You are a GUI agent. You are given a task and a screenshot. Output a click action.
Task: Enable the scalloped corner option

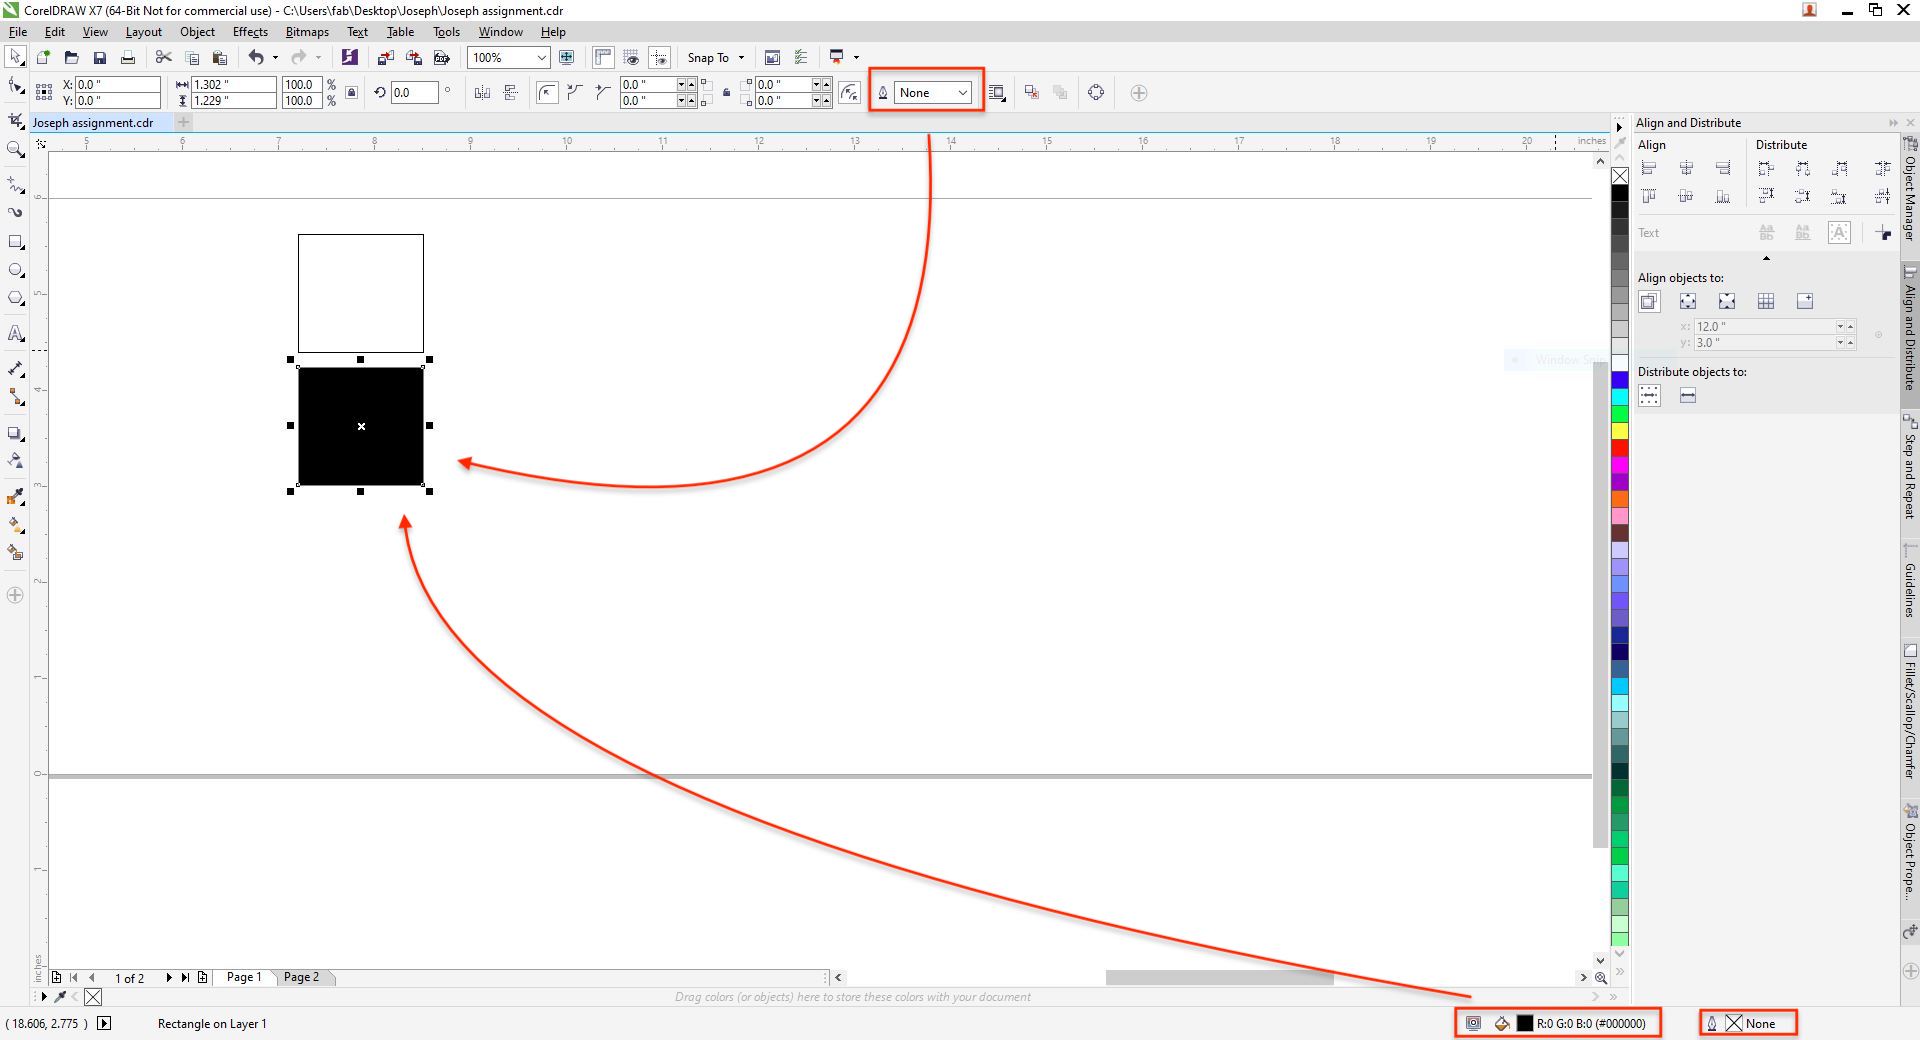(575, 93)
